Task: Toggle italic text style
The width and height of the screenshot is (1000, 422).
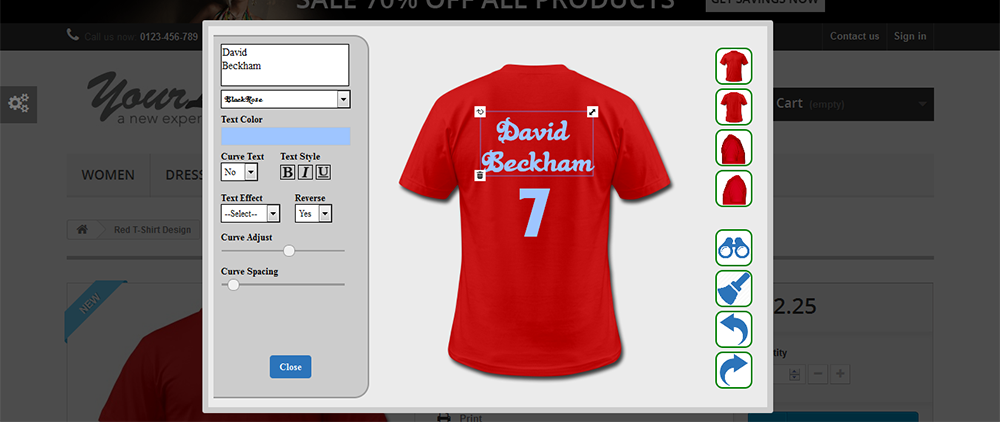Action: [x=305, y=172]
